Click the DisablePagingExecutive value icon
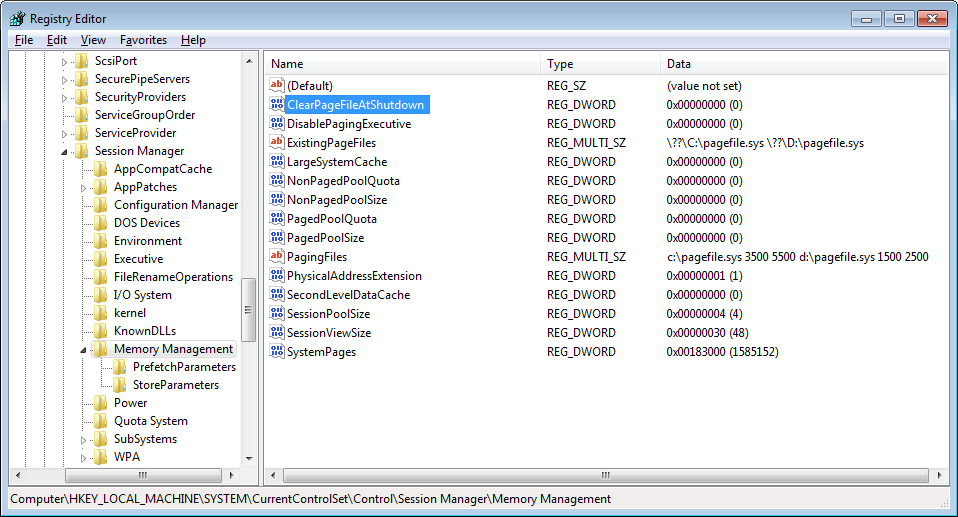The height and width of the screenshot is (517, 958). (x=277, y=123)
